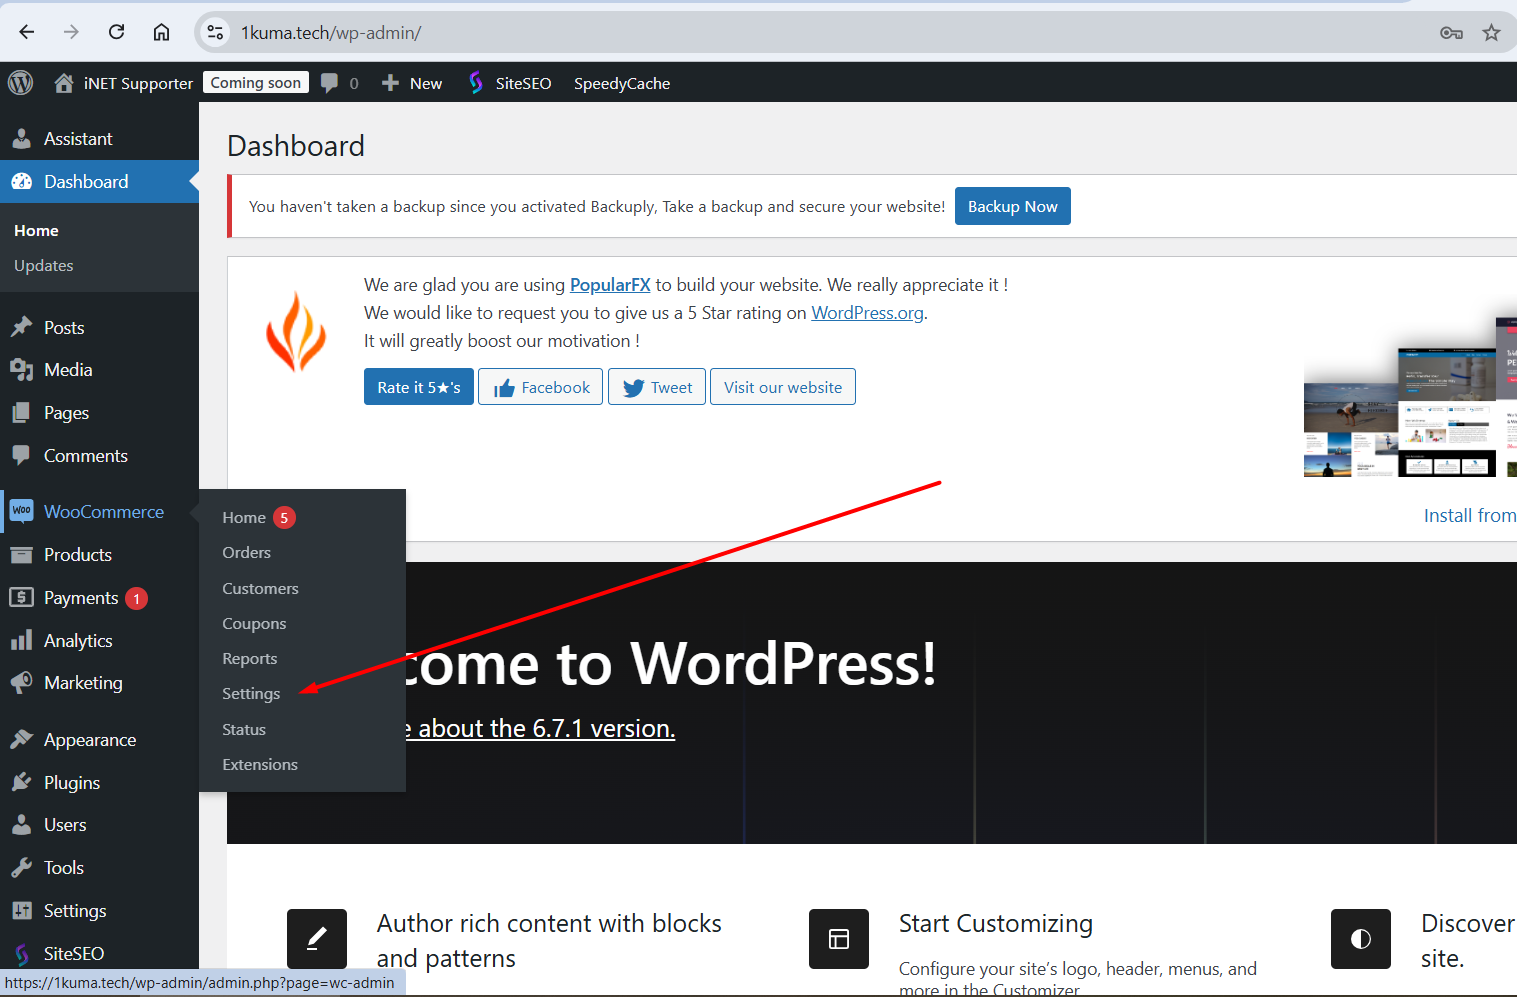This screenshot has width=1517, height=997.
Task: Click the Plugins plug icon
Action: click(x=21, y=782)
